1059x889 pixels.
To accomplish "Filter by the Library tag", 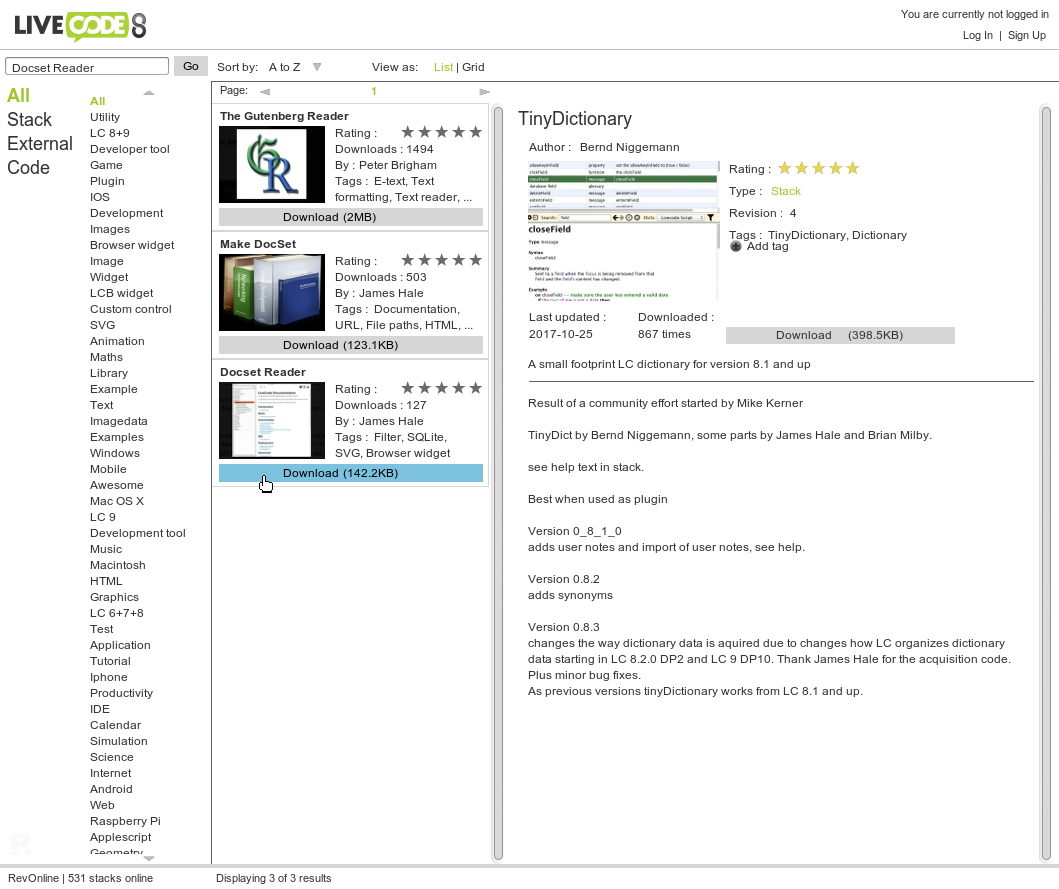I will click(109, 373).
